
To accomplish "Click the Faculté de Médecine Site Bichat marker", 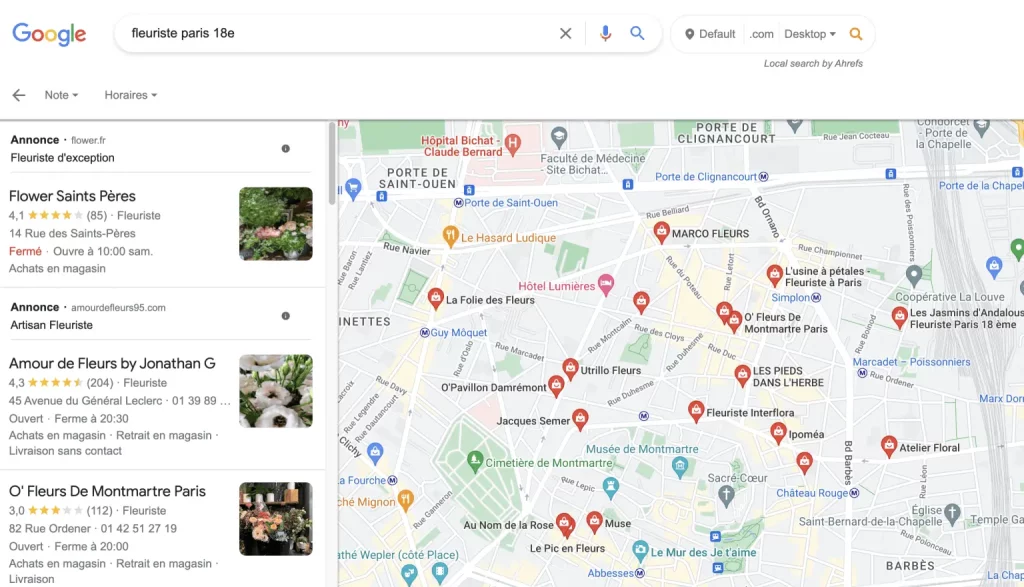I will [558, 136].
